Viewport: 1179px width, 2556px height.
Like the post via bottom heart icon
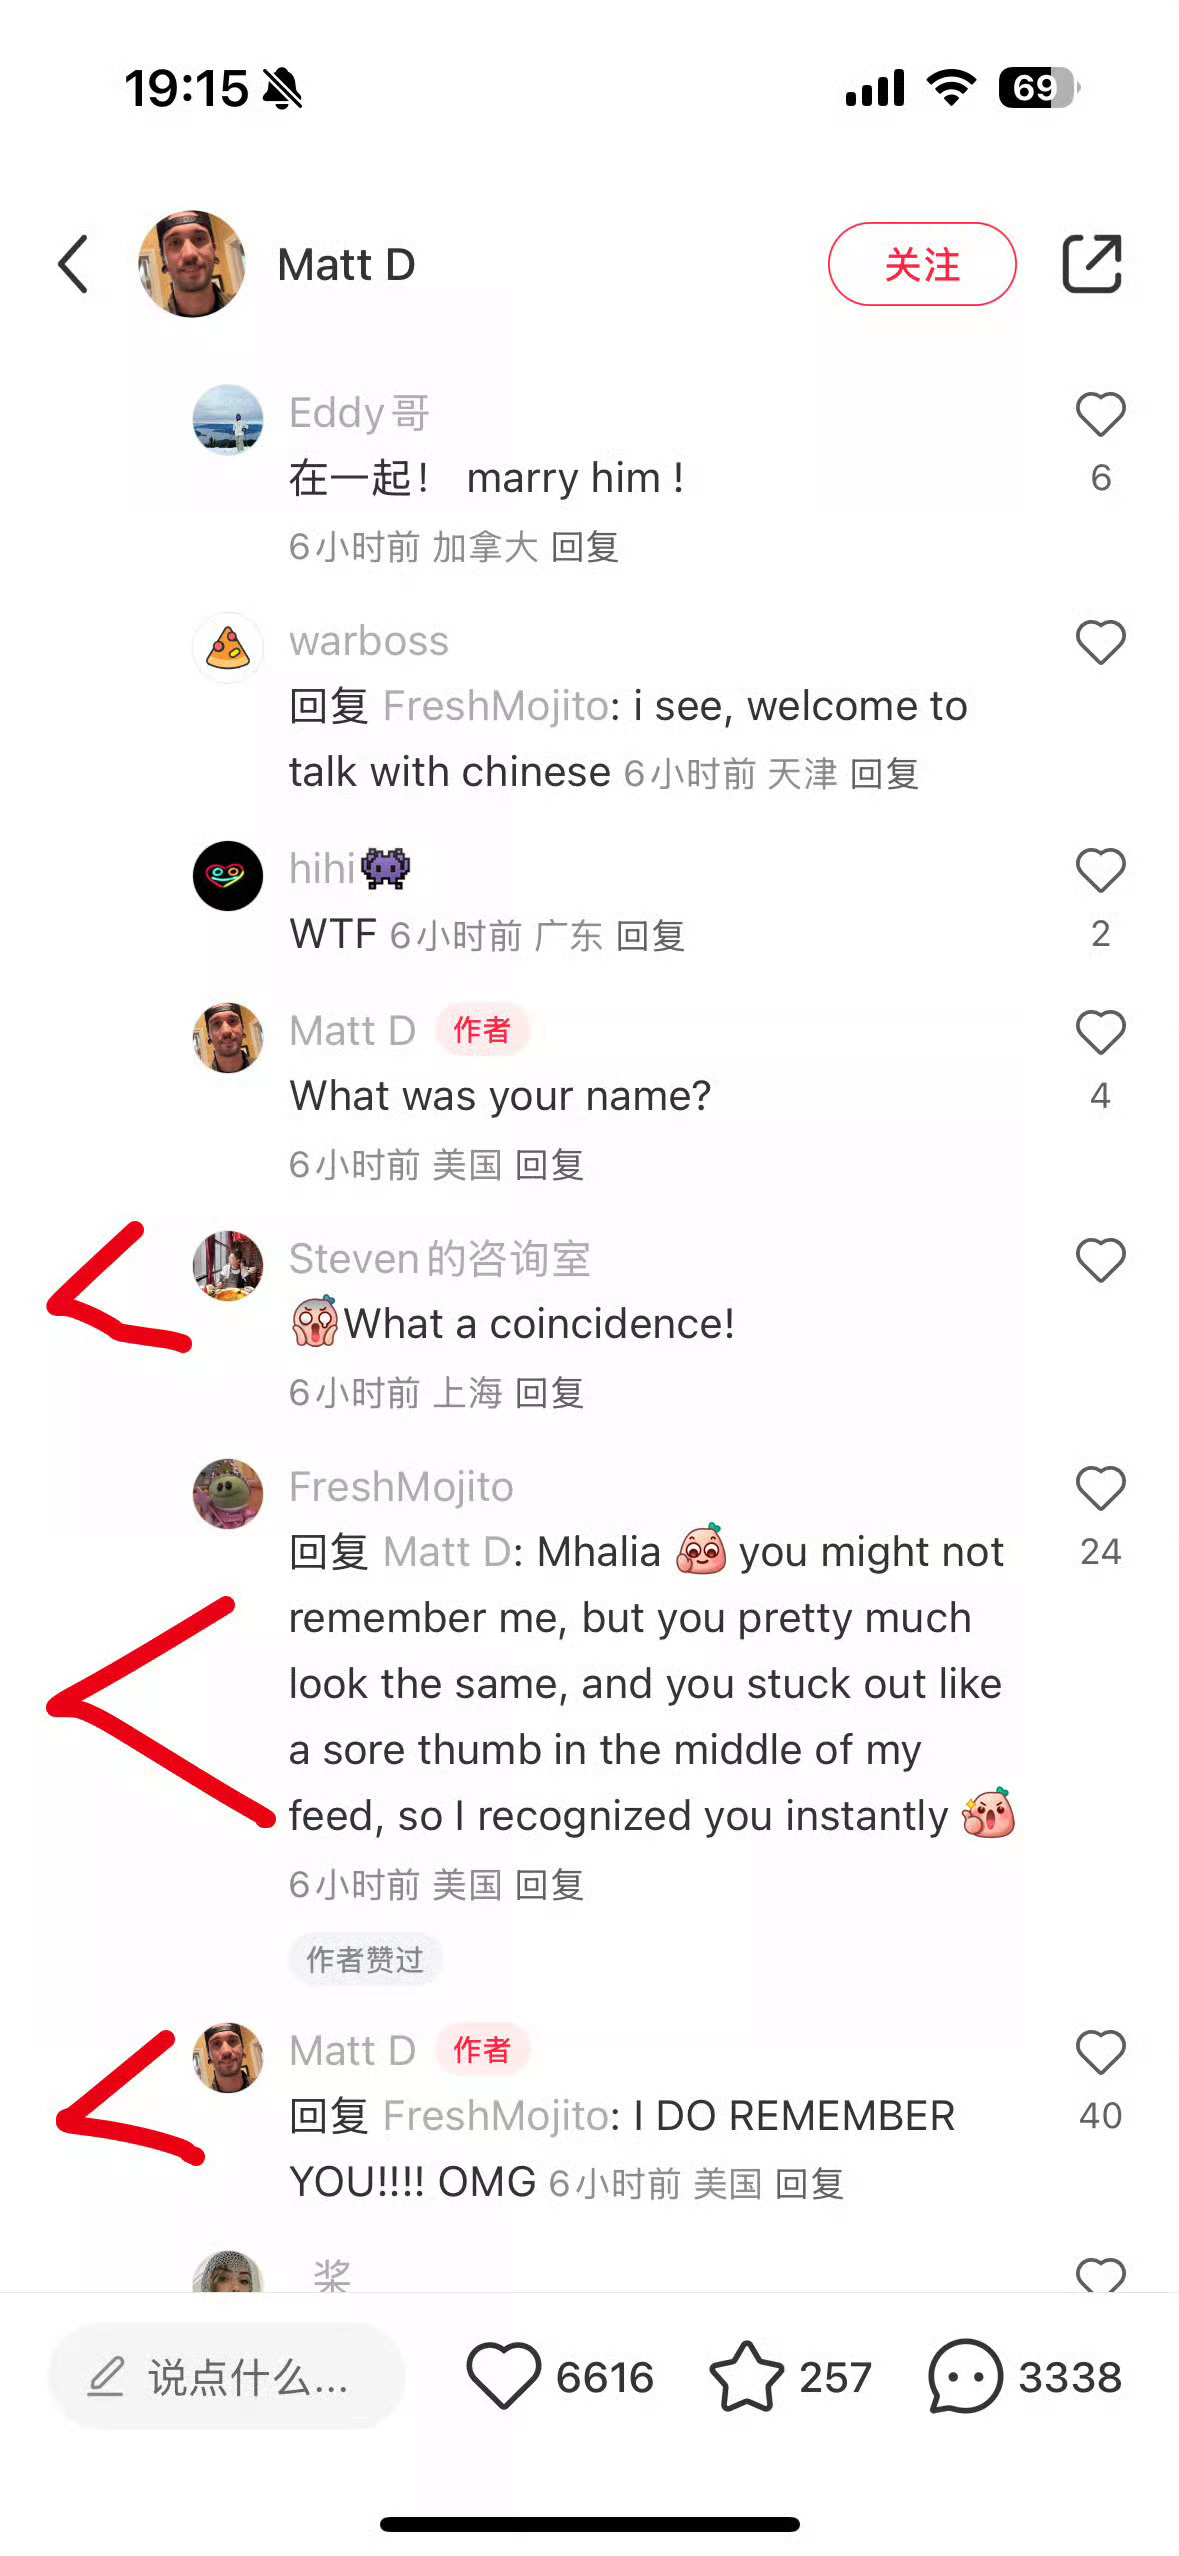(503, 2376)
